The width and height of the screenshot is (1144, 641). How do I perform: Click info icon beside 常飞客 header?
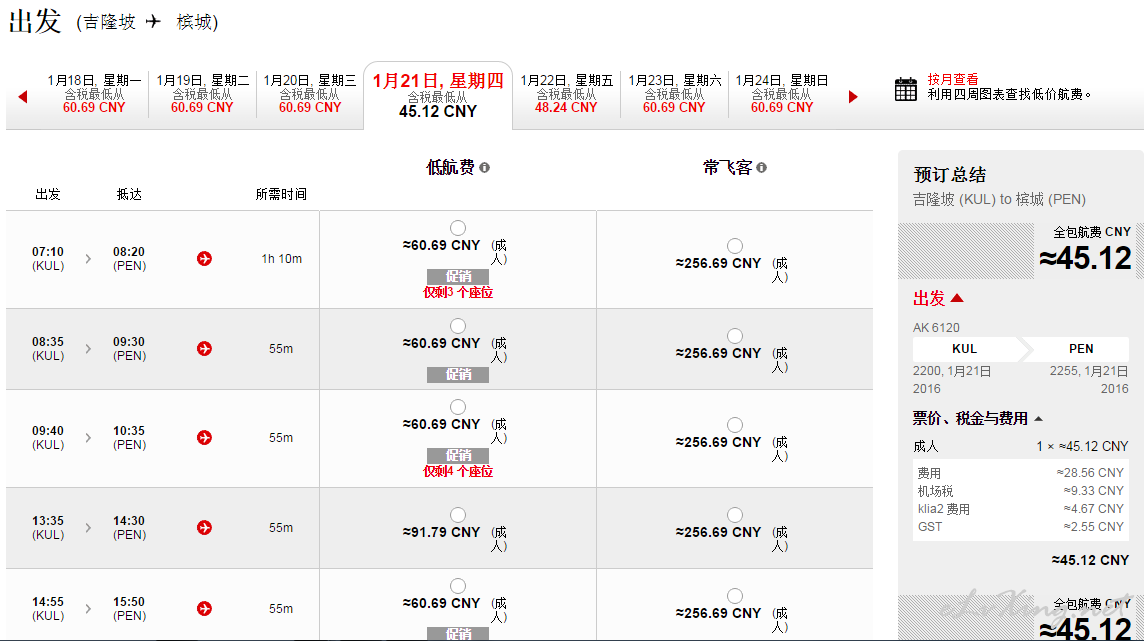coord(761,168)
